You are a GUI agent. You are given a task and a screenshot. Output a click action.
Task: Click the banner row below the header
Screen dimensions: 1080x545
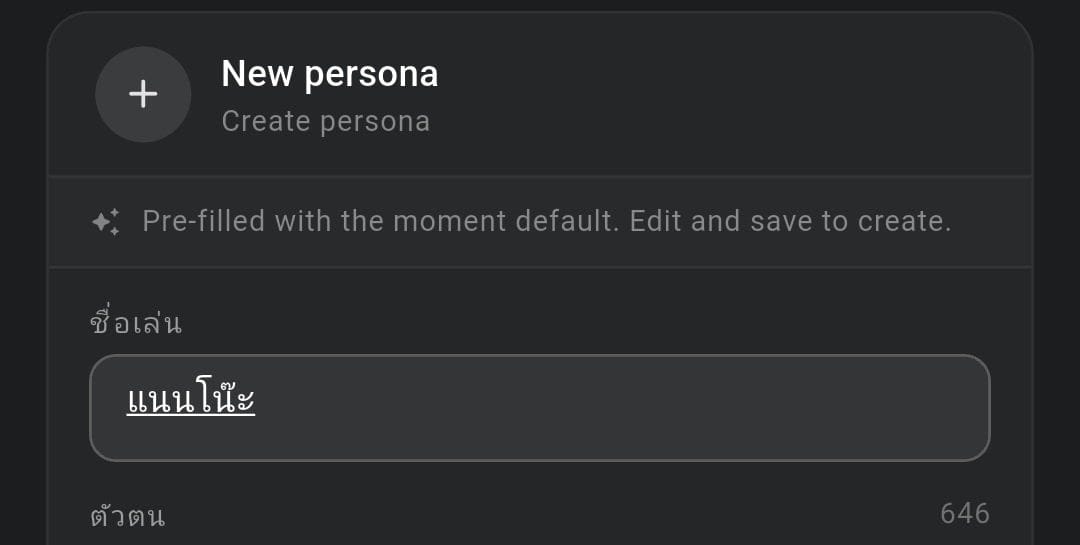tap(540, 222)
